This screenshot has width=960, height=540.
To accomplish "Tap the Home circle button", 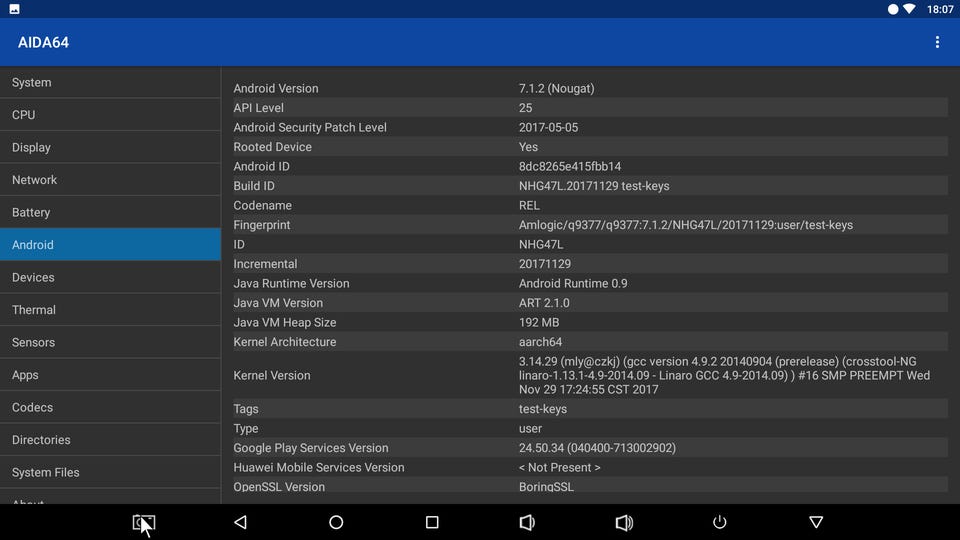I will [336, 522].
